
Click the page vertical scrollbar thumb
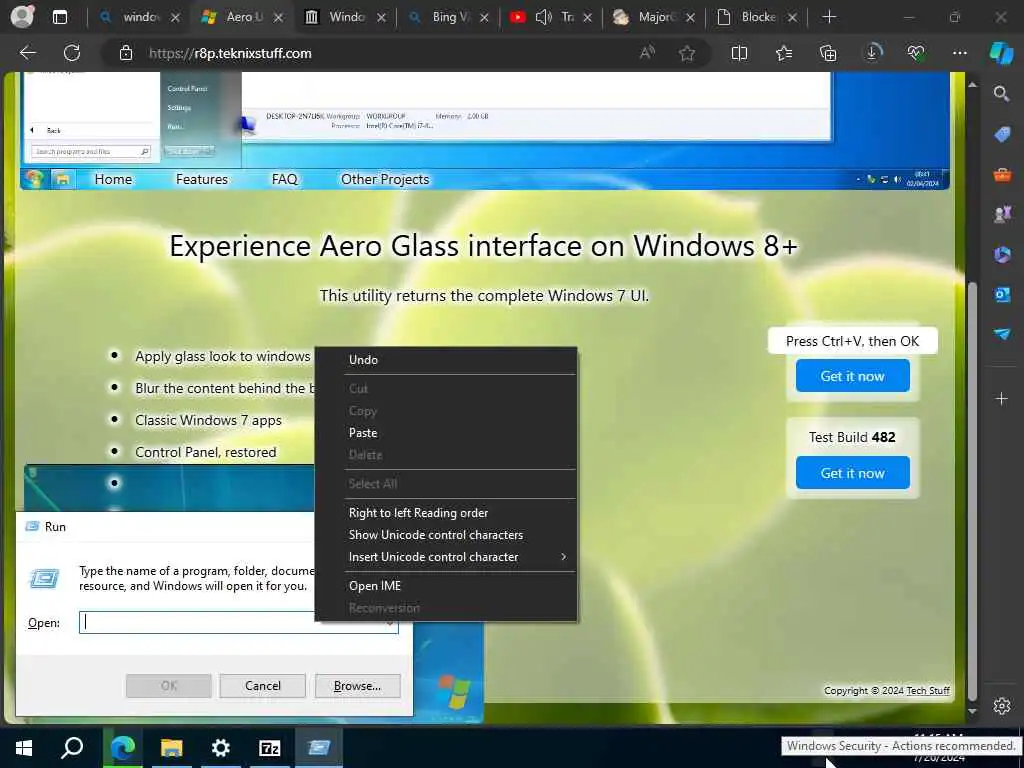(x=972, y=490)
